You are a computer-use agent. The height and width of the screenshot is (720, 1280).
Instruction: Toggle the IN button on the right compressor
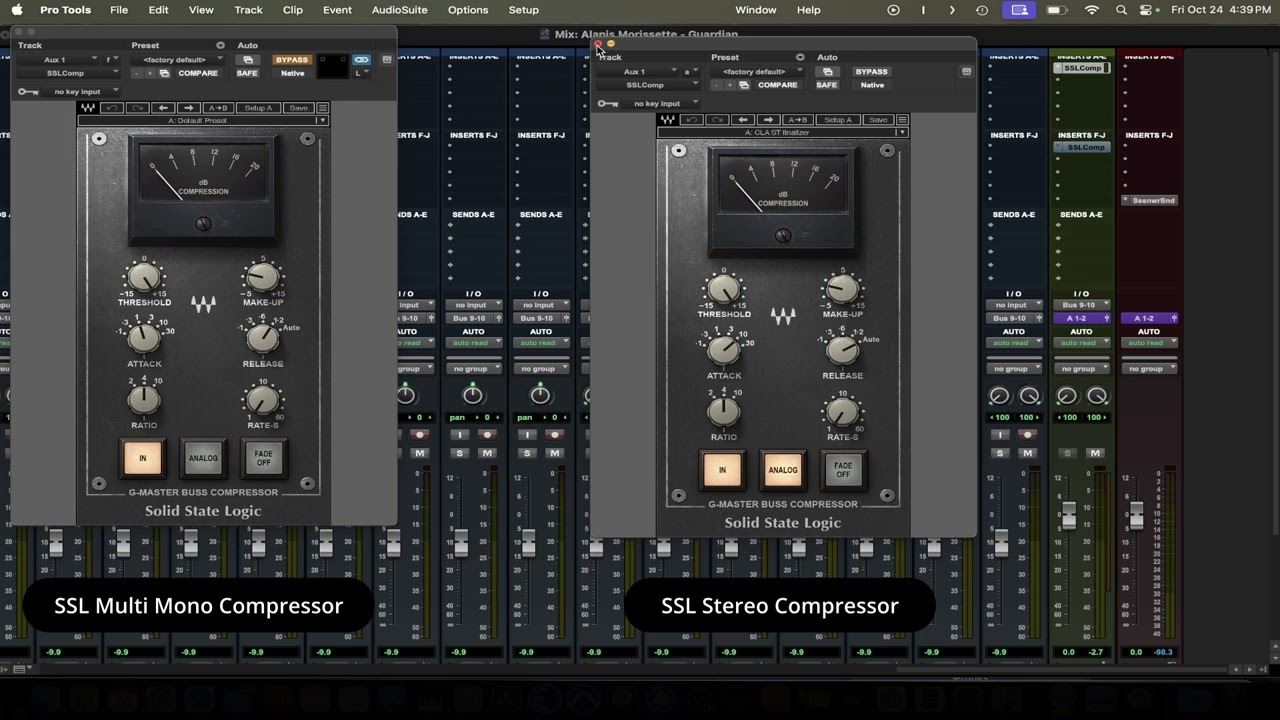click(722, 470)
